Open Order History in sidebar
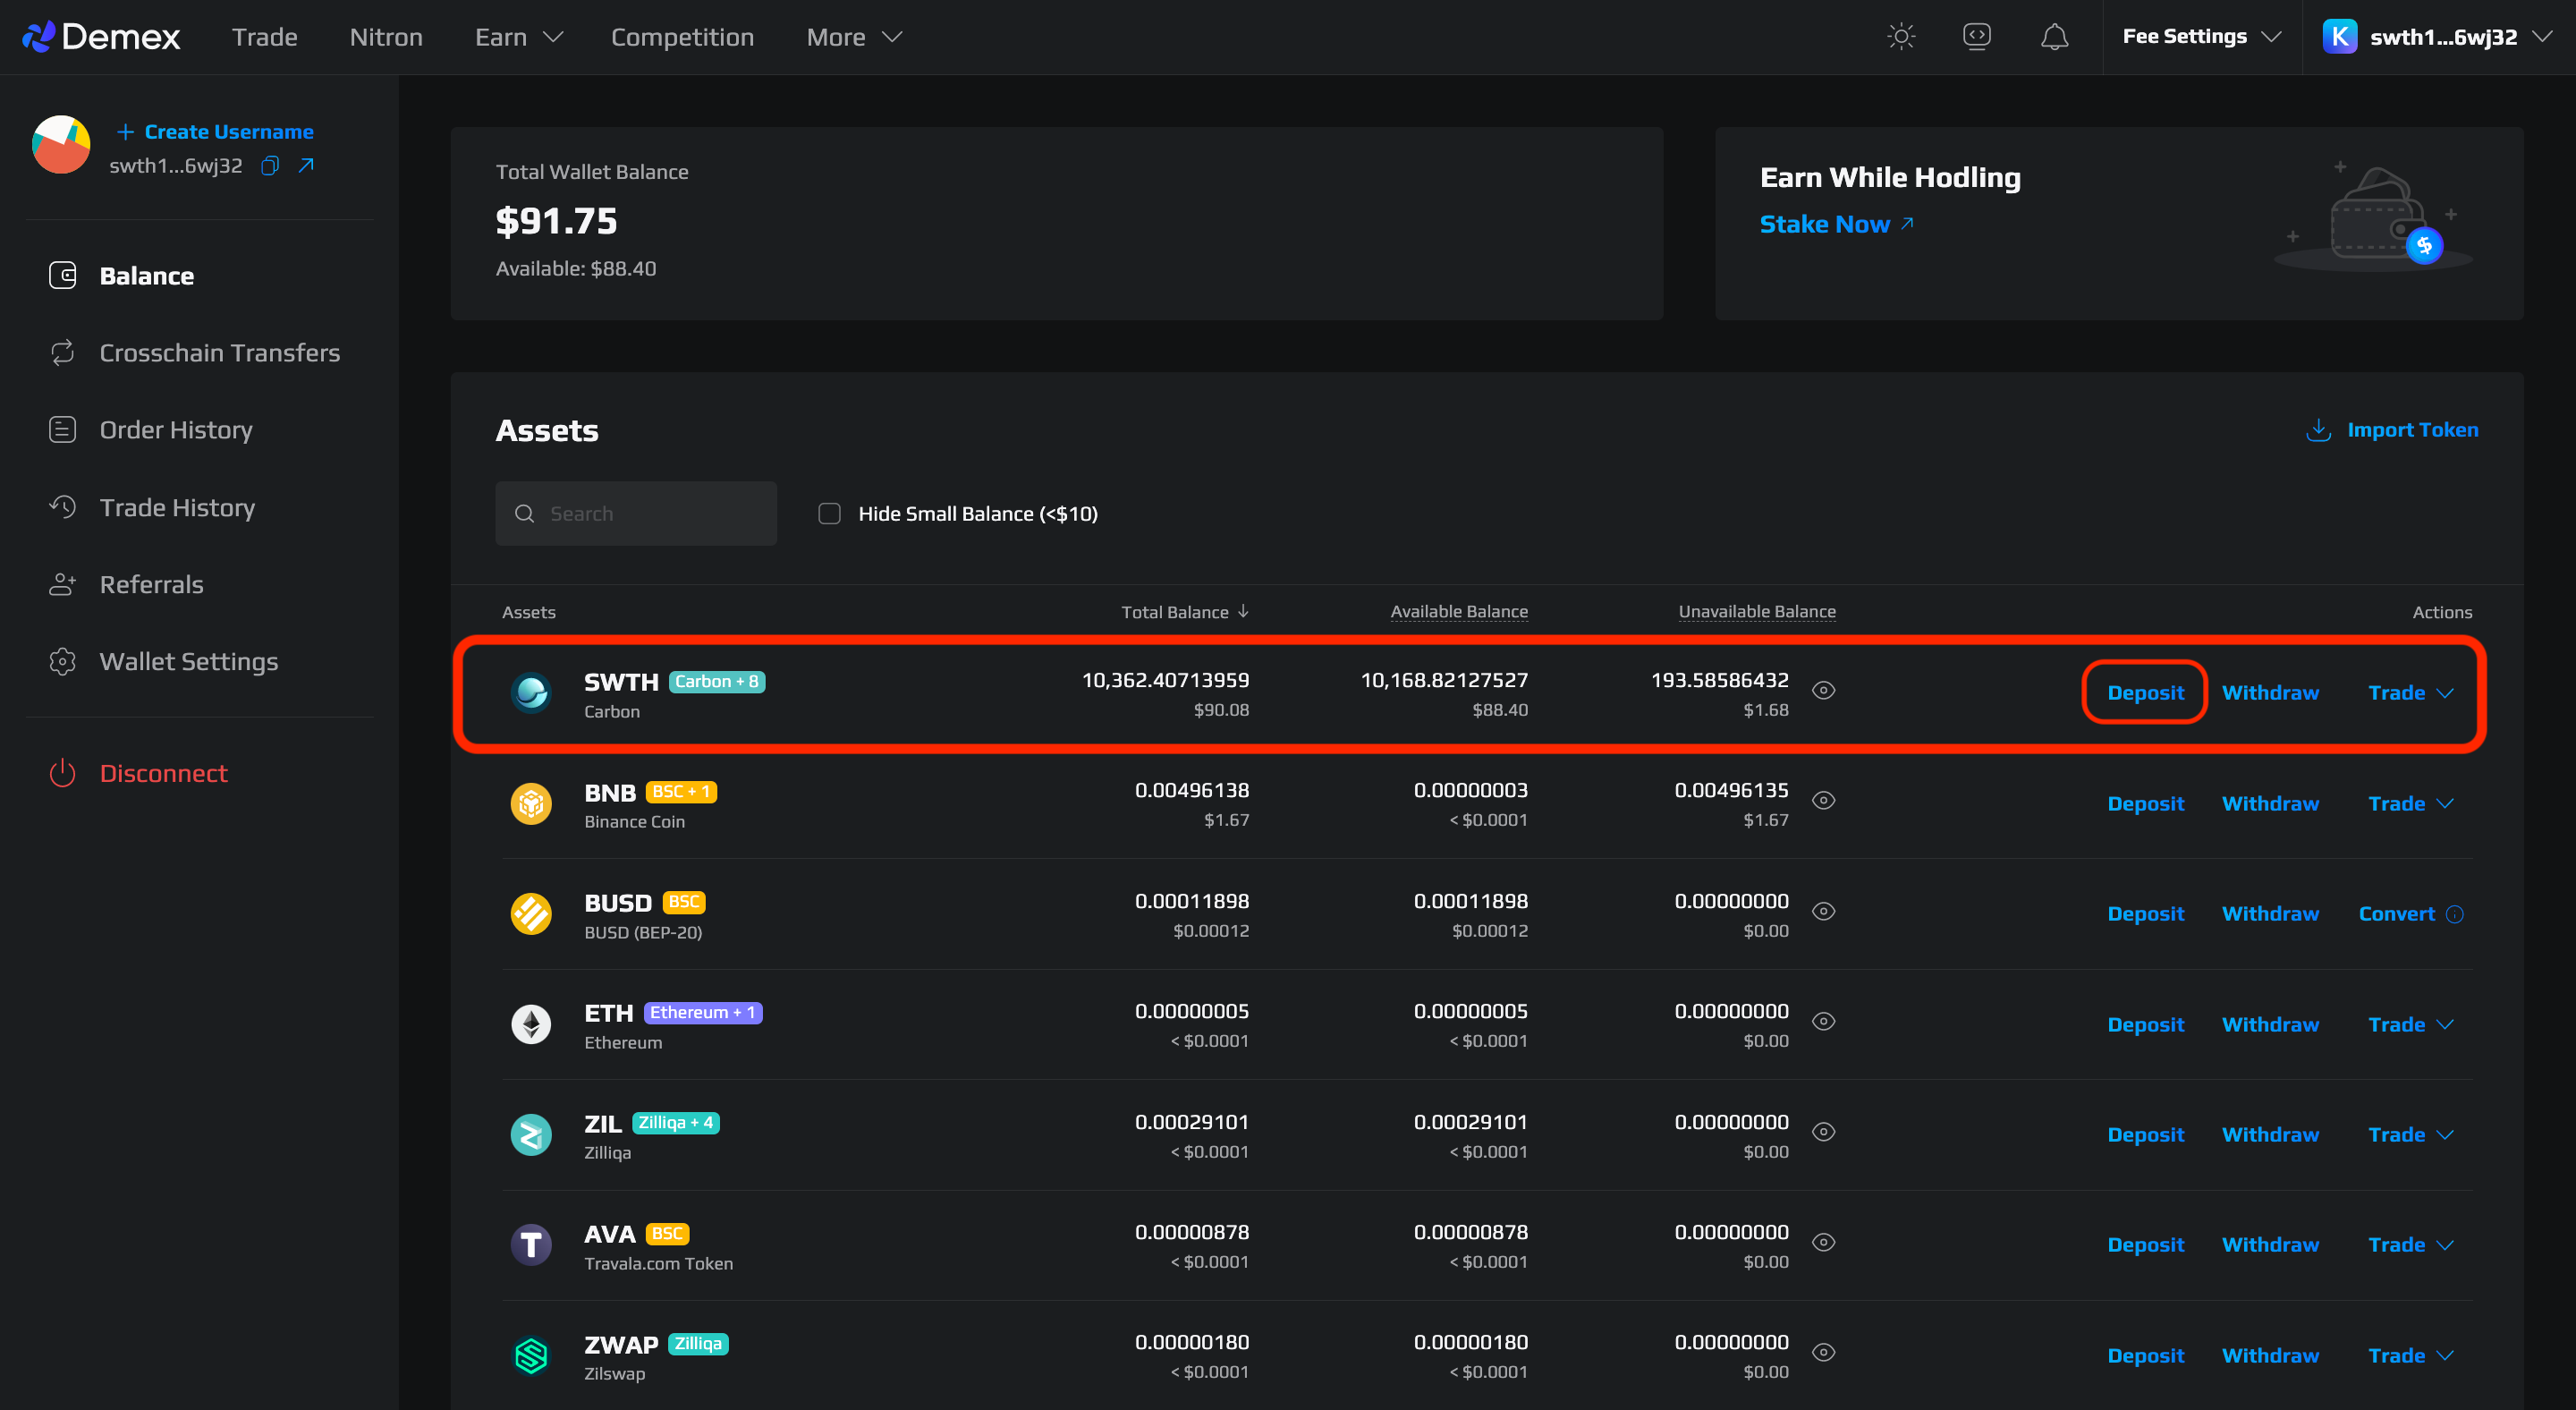Image resolution: width=2576 pixels, height=1410 pixels. 176,430
